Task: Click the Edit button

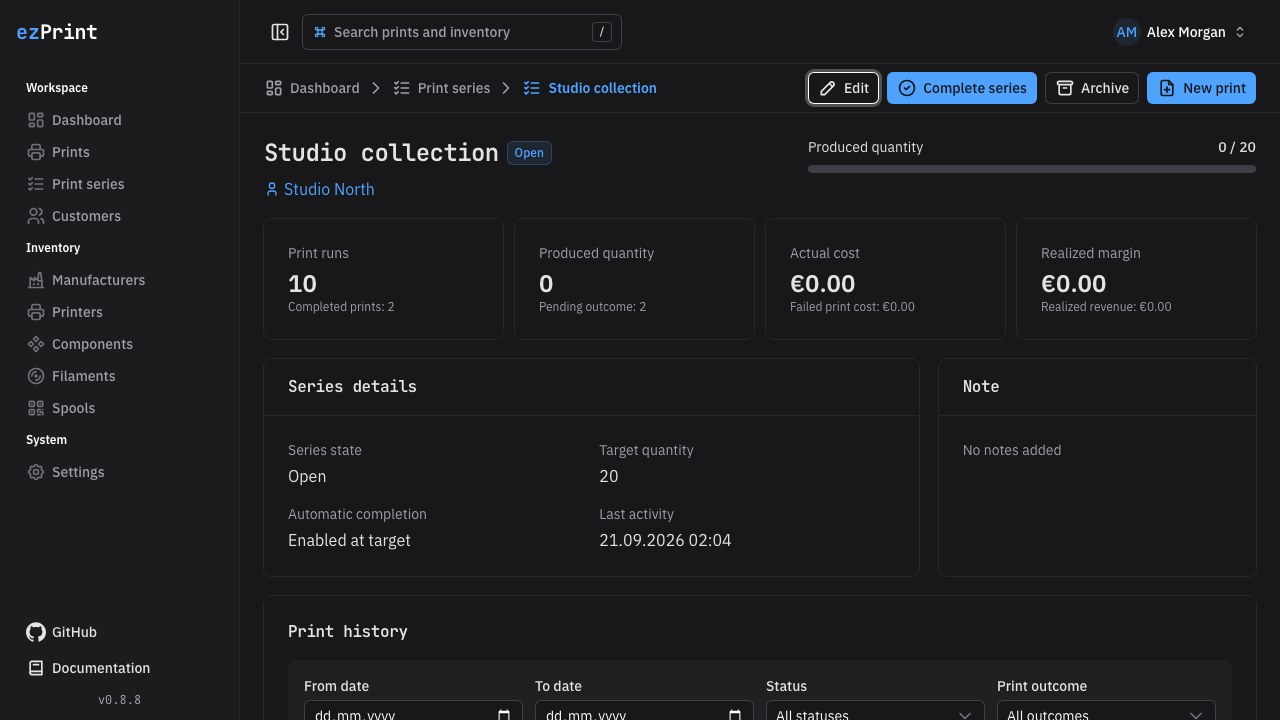Action: coord(844,88)
